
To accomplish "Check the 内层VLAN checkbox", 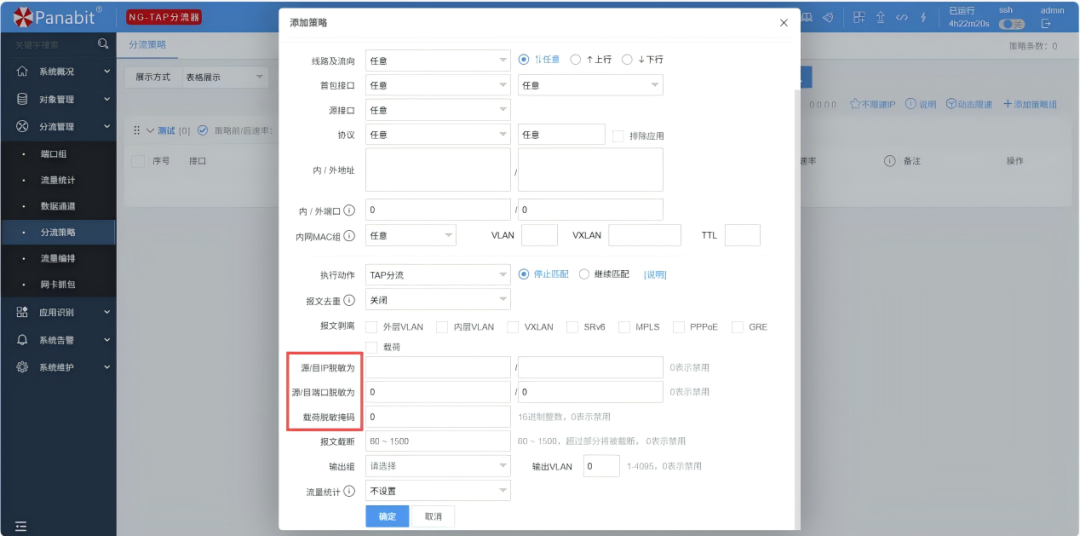I will click(x=442, y=327).
